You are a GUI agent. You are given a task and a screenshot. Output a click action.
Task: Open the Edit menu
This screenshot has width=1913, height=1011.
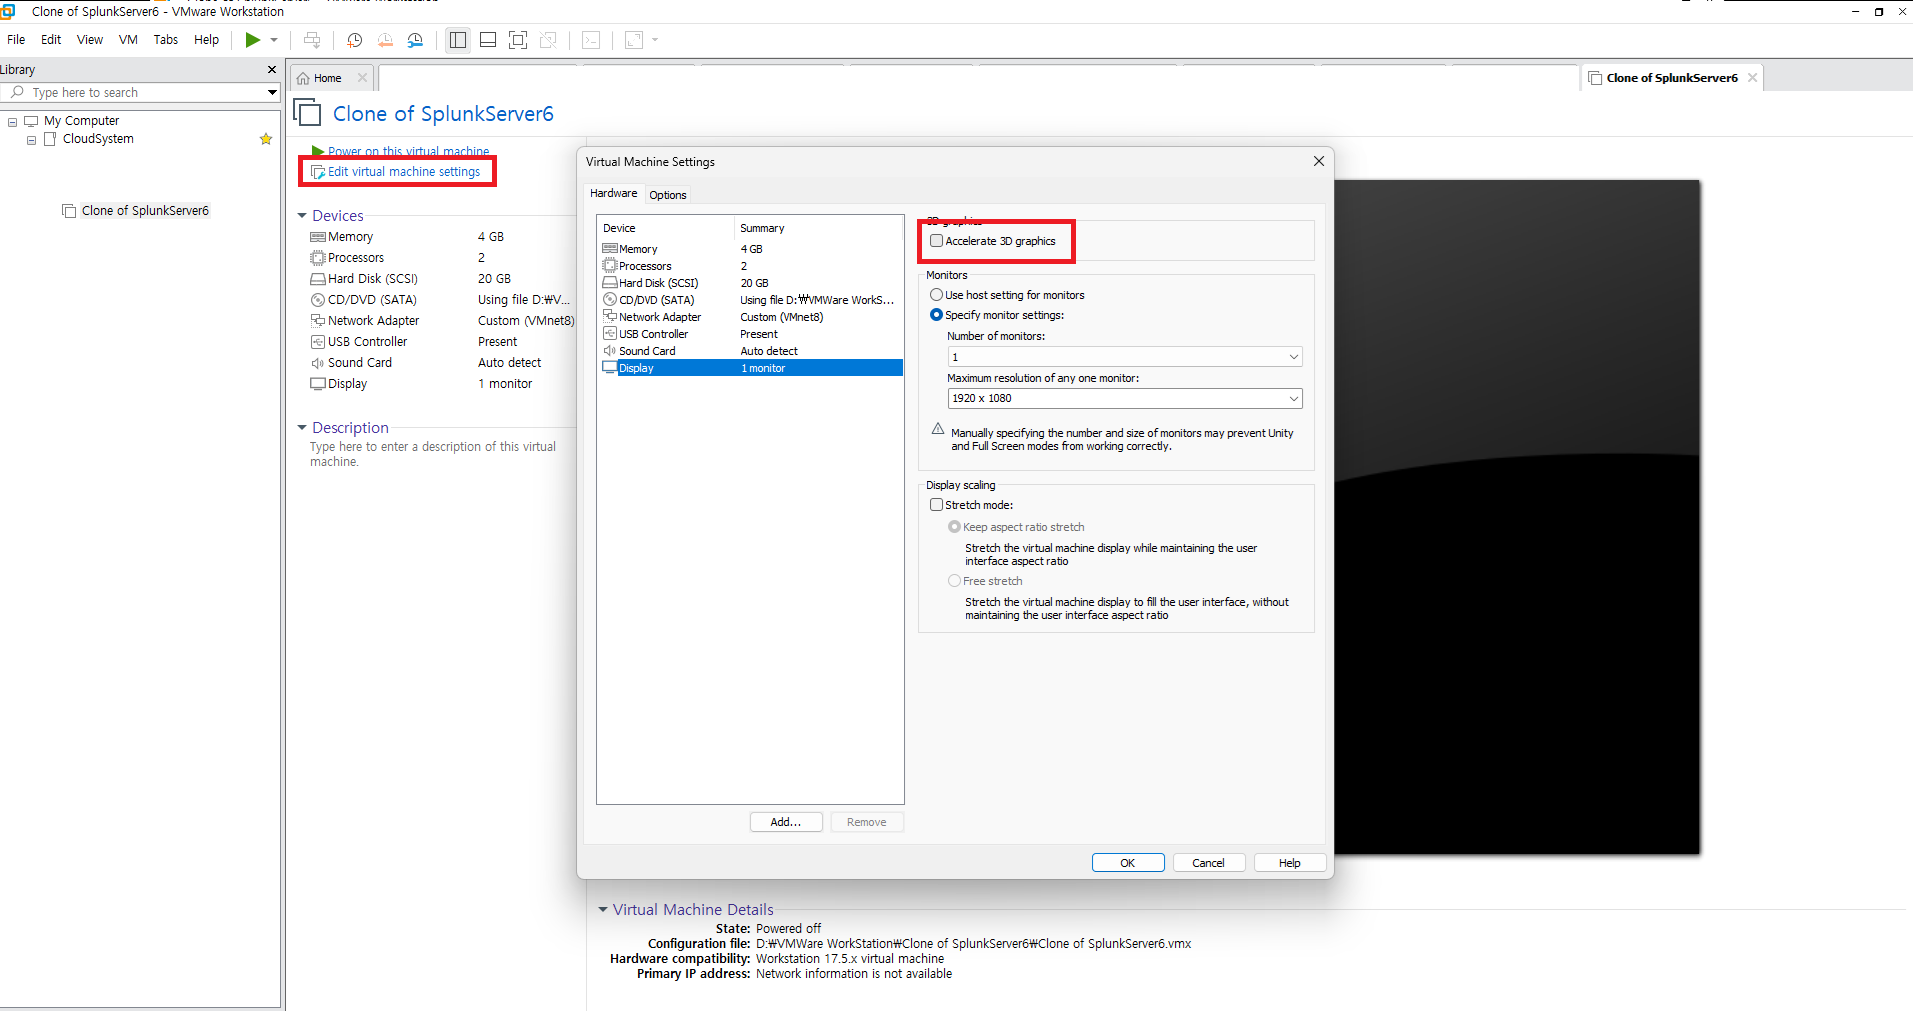(x=51, y=40)
